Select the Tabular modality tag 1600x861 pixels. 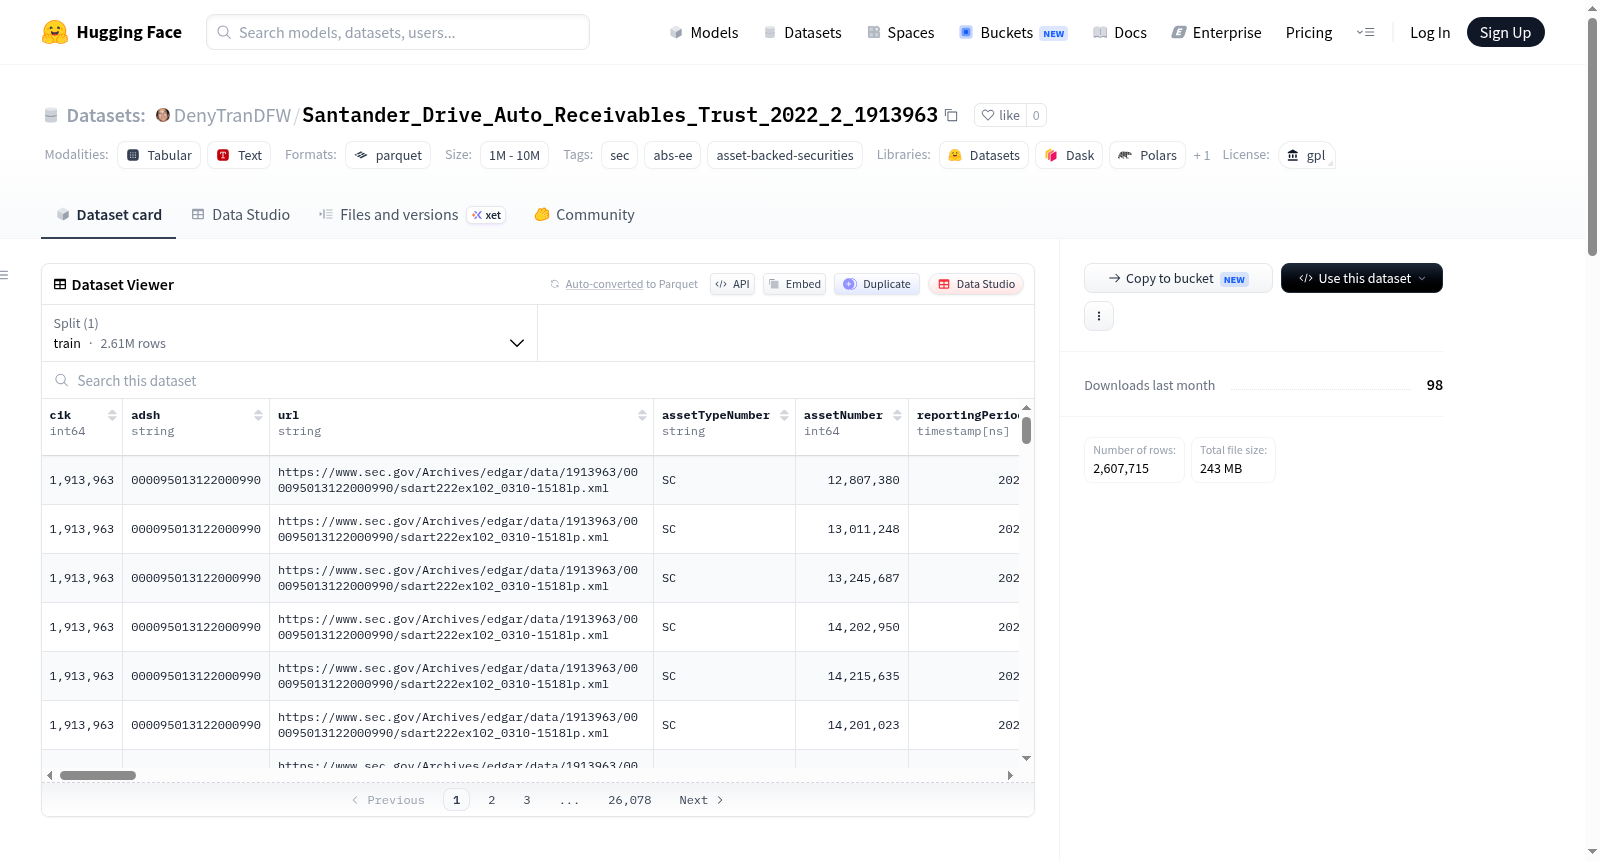159,155
